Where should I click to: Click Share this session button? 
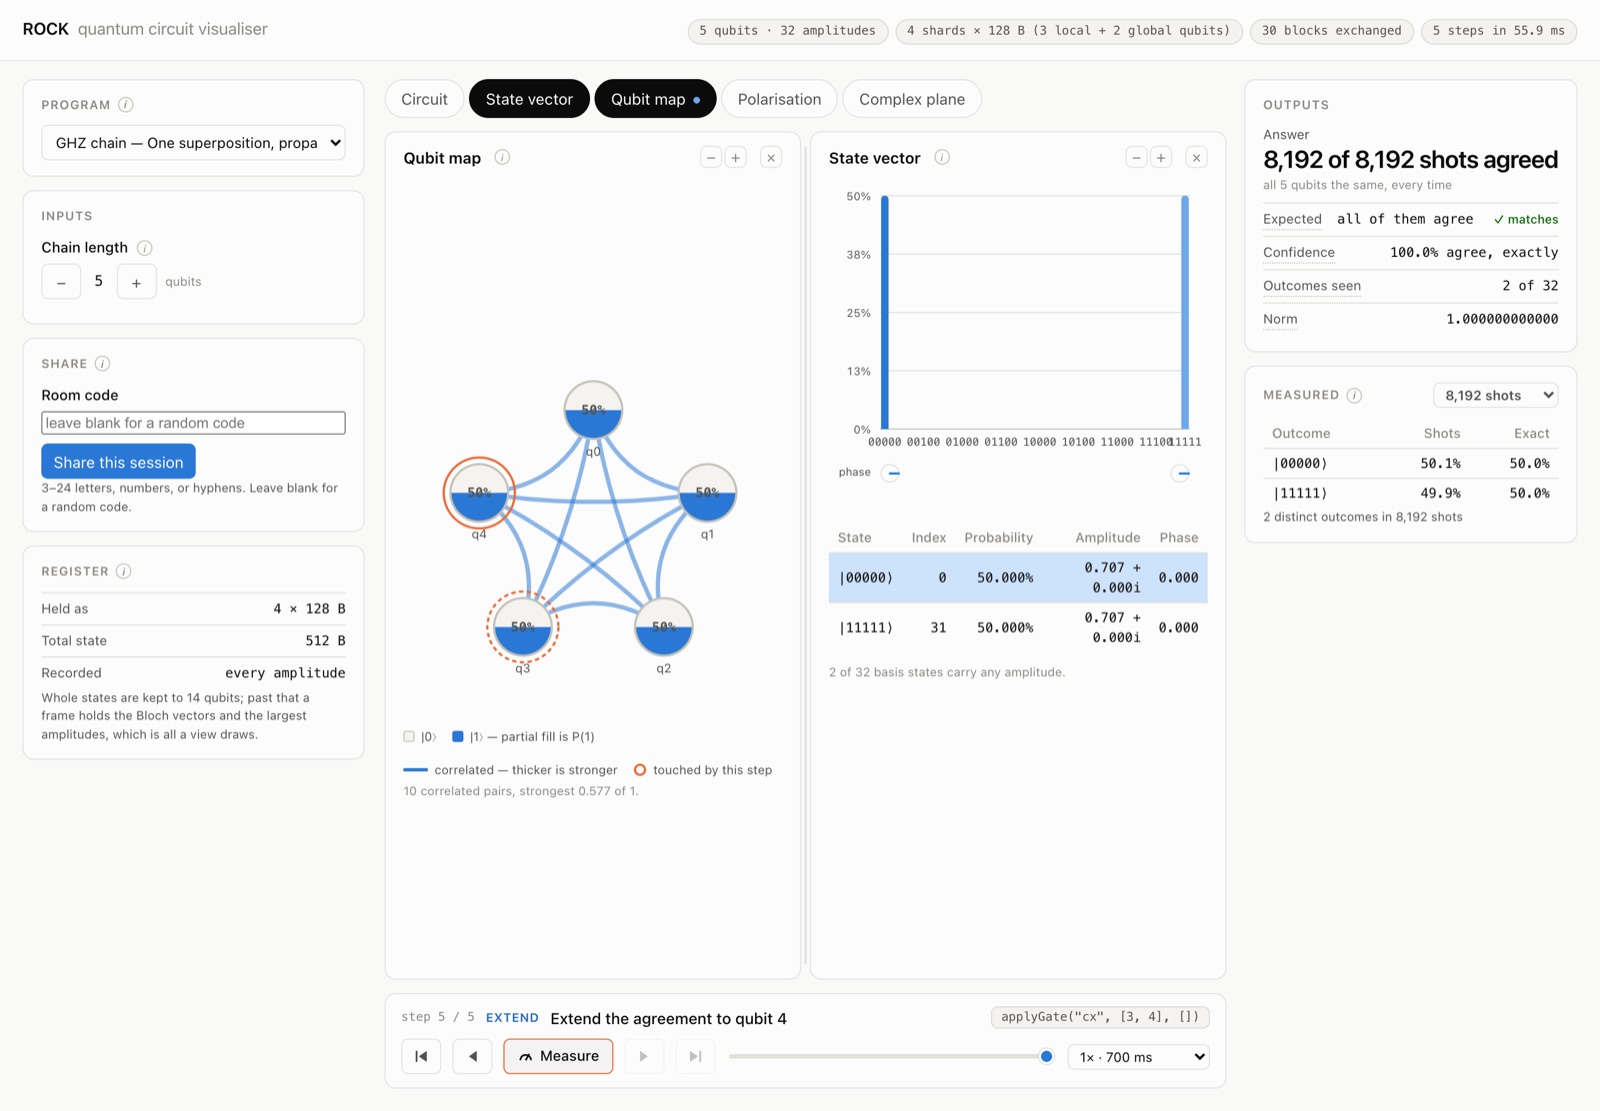(118, 462)
